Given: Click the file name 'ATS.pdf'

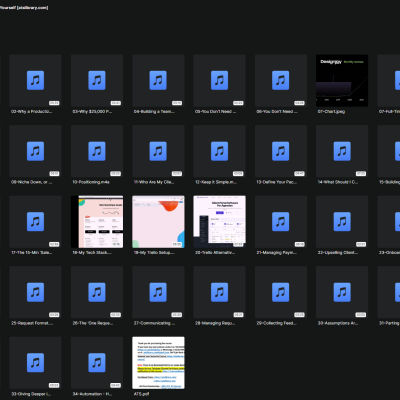Looking at the screenshot, I should (141, 394).
